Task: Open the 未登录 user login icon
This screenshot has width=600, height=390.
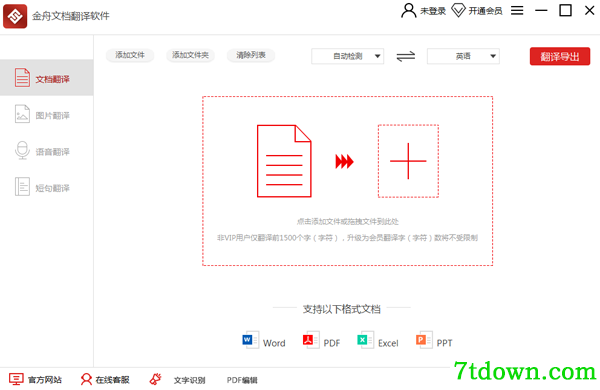Action: pyautogui.click(x=408, y=11)
